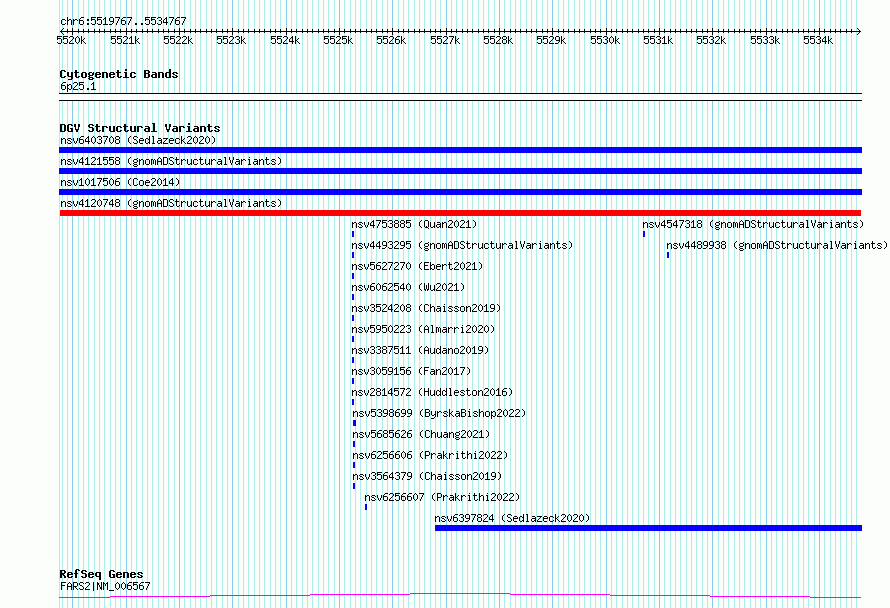
Task: Click the 5525k ruler tick label
Action: tap(338, 40)
